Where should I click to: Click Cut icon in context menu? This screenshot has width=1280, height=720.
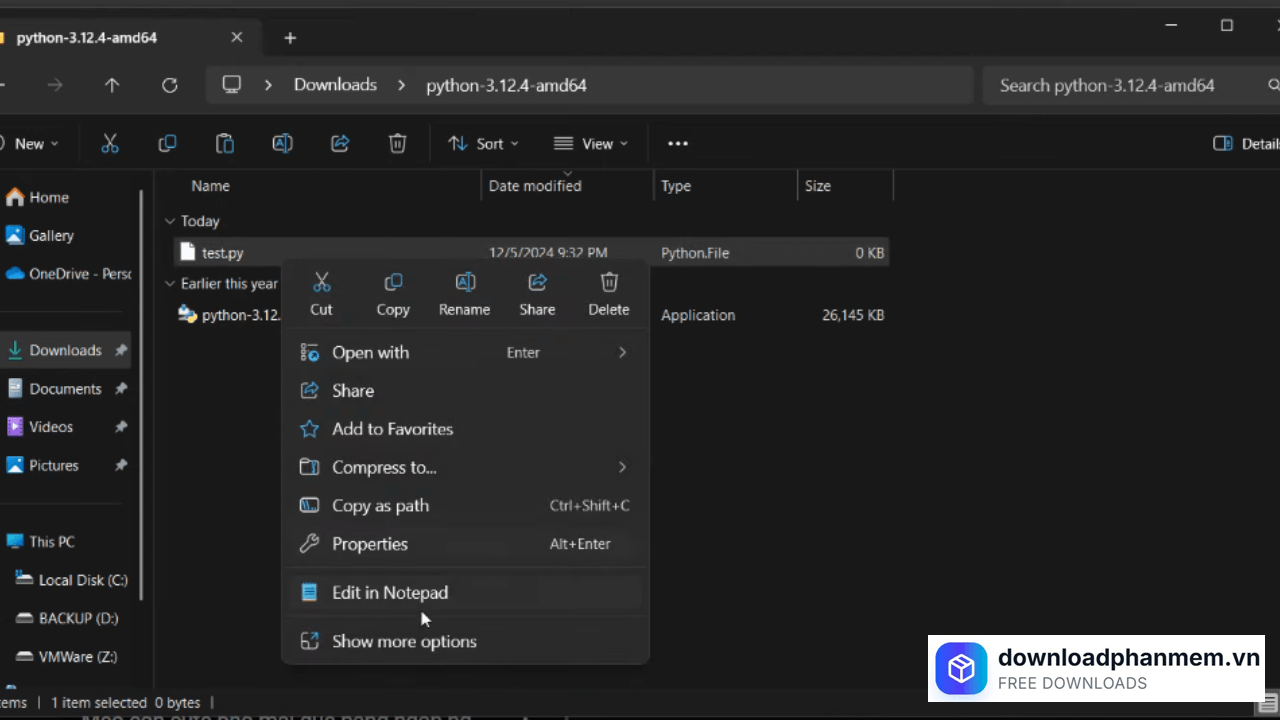pyautogui.click(x=321, y=282)
